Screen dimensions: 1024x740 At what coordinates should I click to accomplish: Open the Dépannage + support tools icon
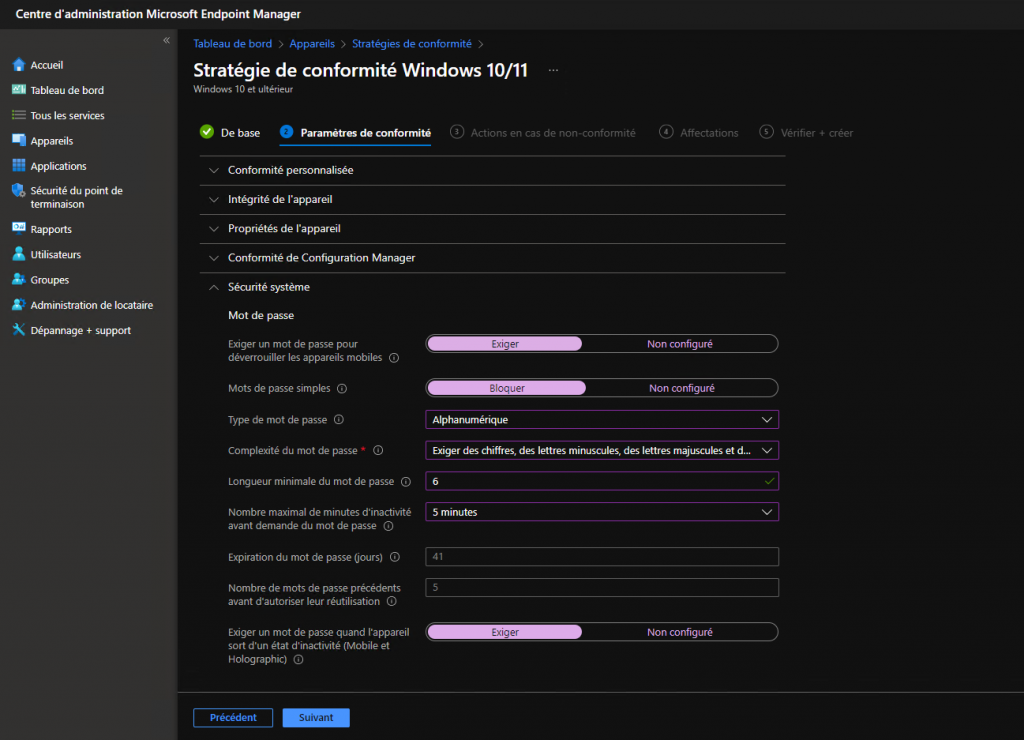click(19, 330)
